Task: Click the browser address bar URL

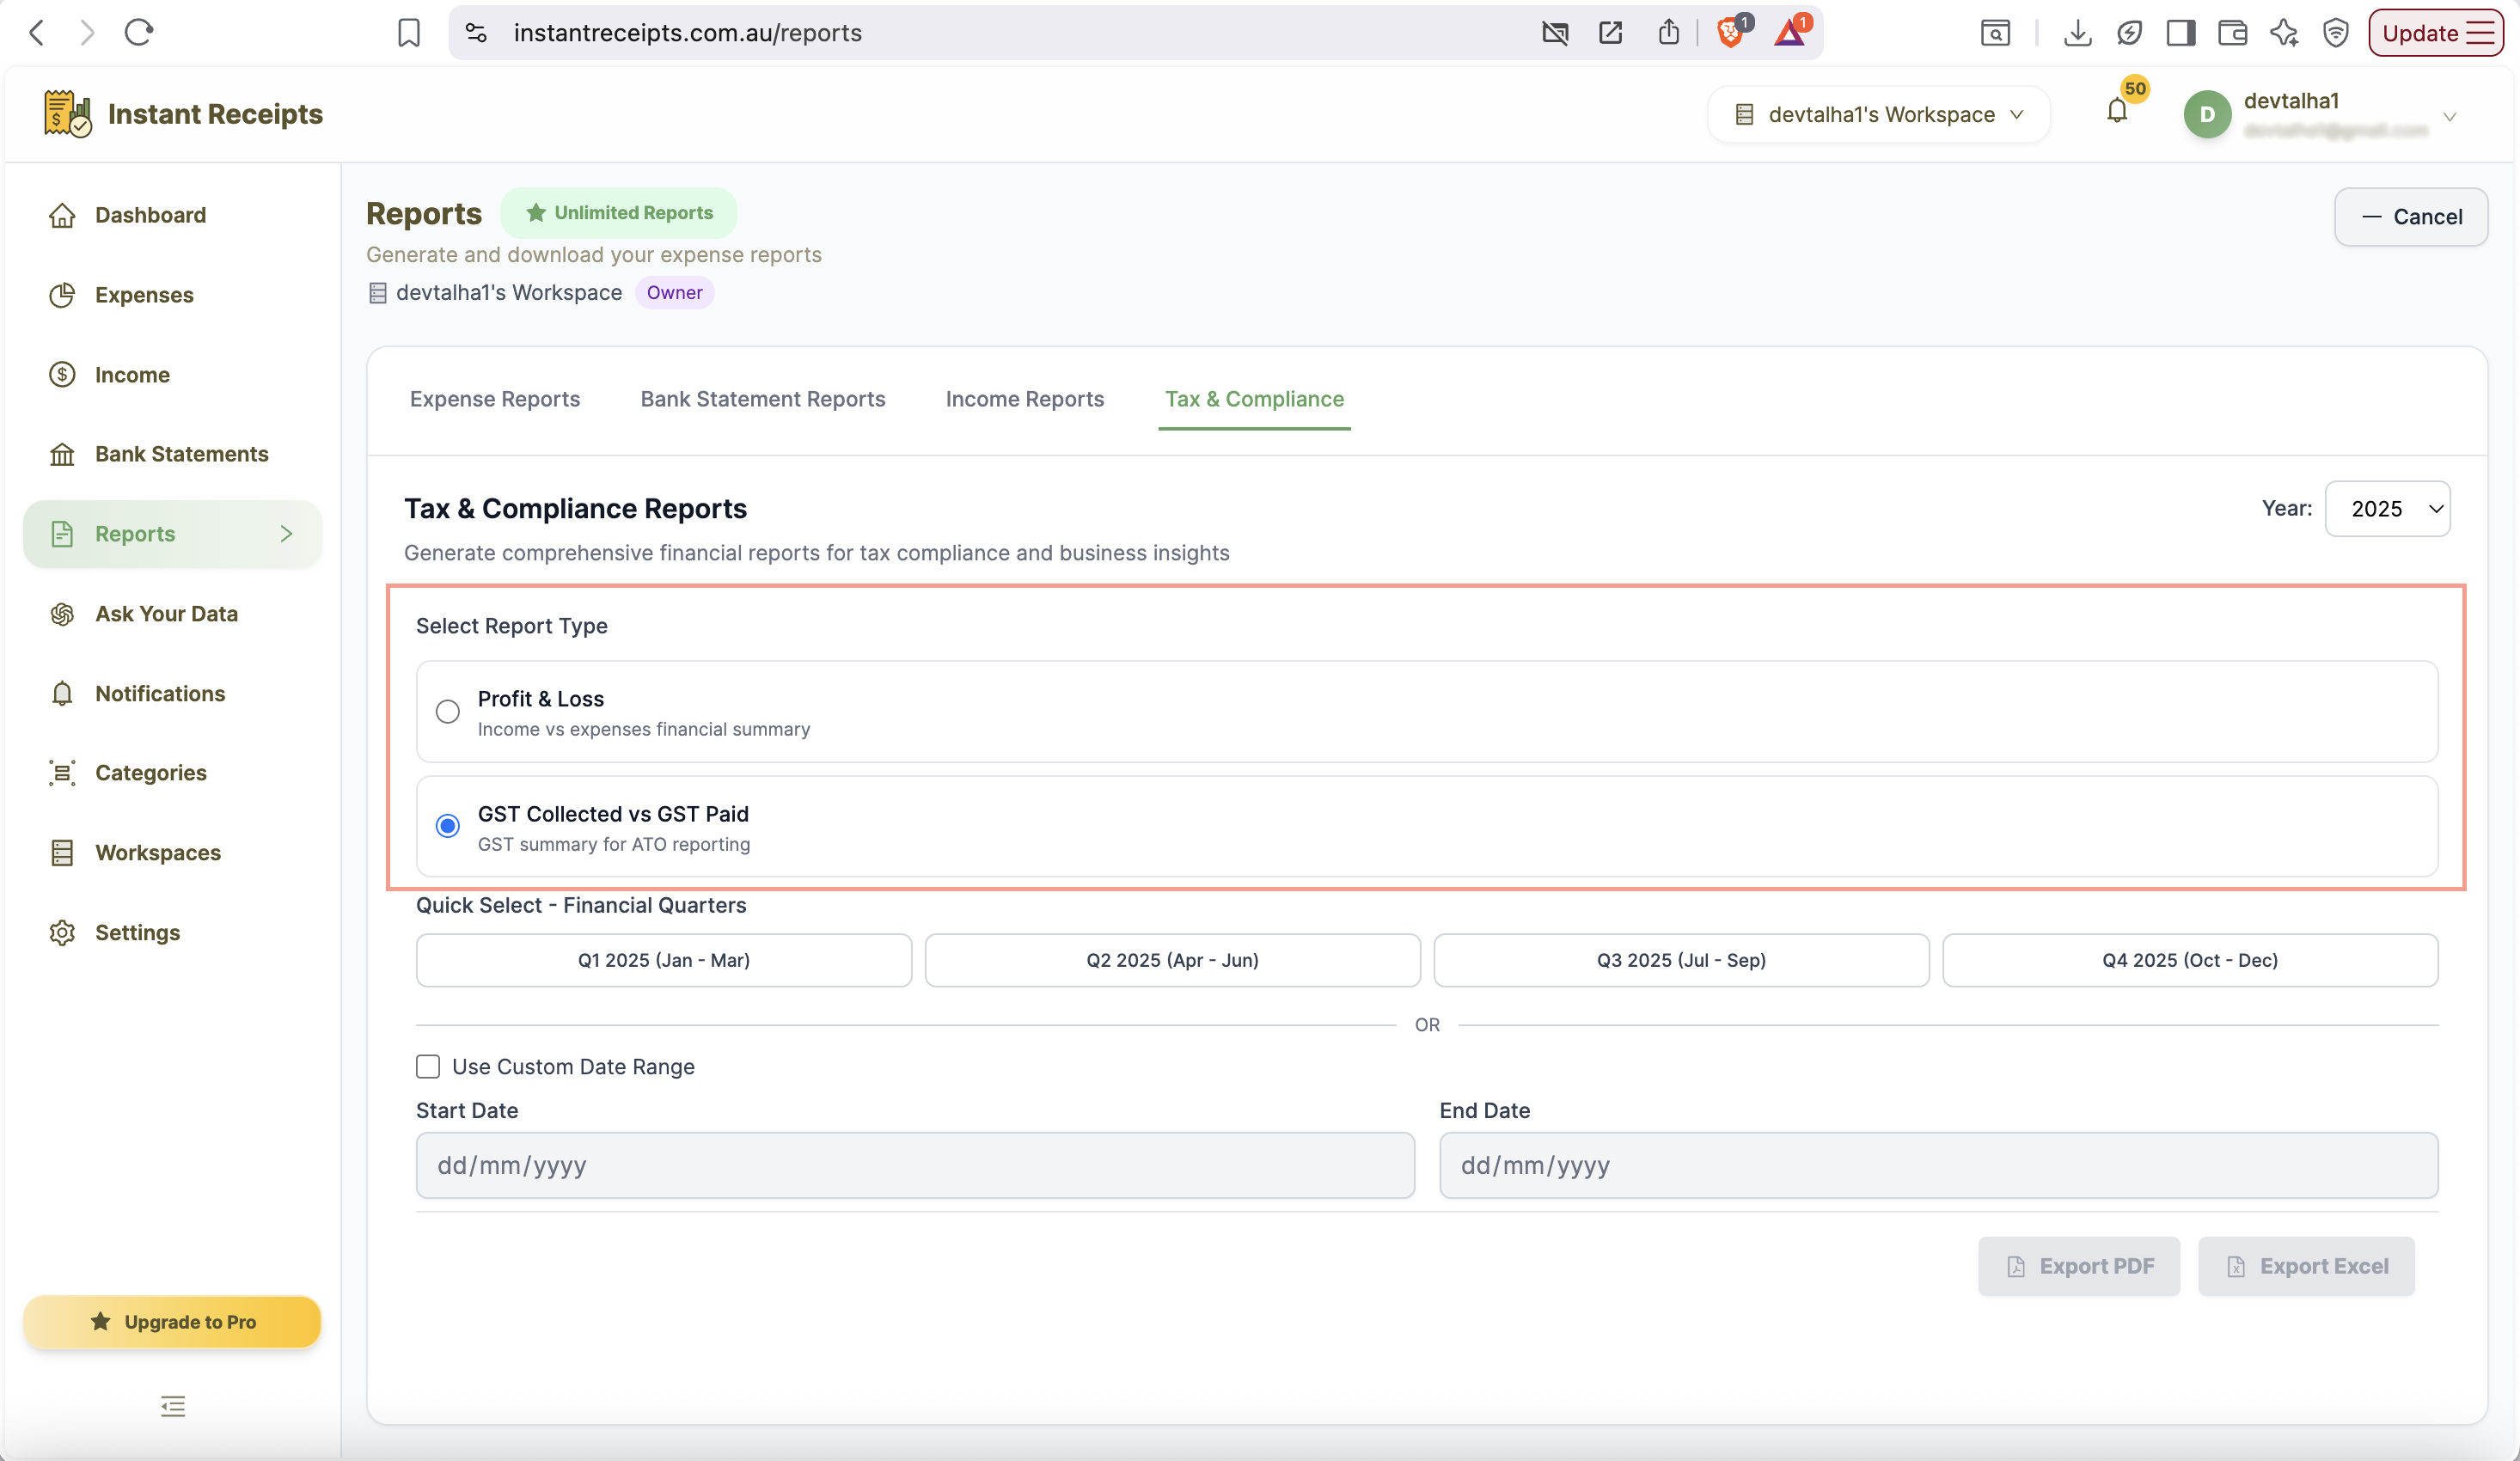Action: pos(688,33)
